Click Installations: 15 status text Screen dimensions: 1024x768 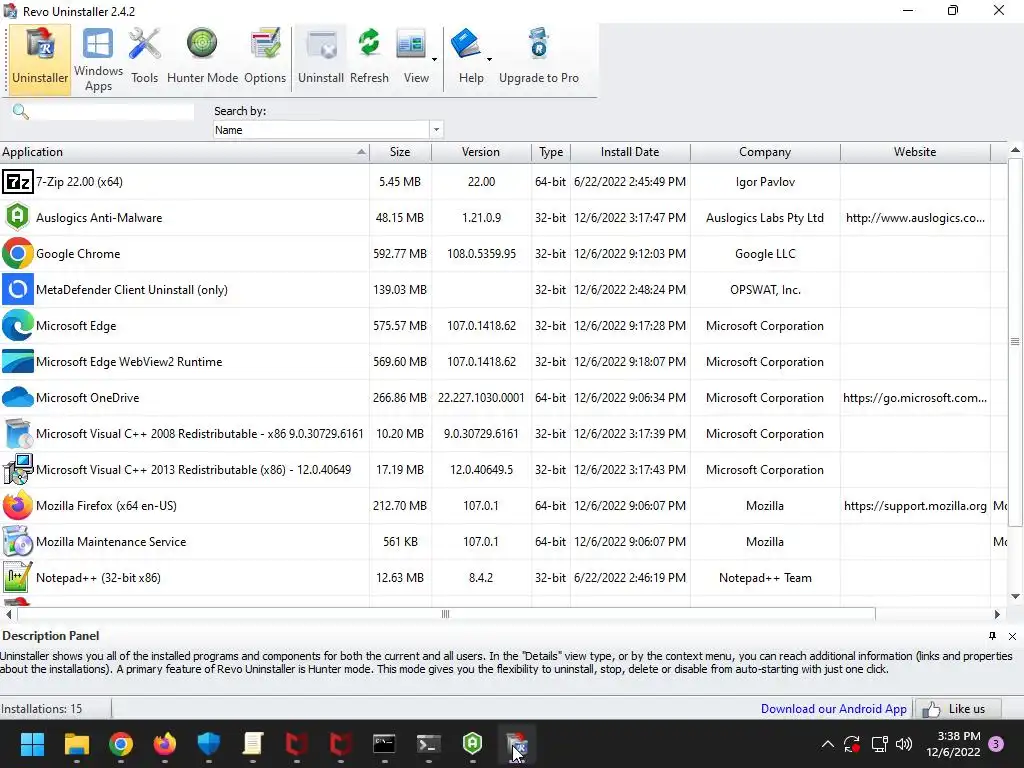(x=42, y=709)
